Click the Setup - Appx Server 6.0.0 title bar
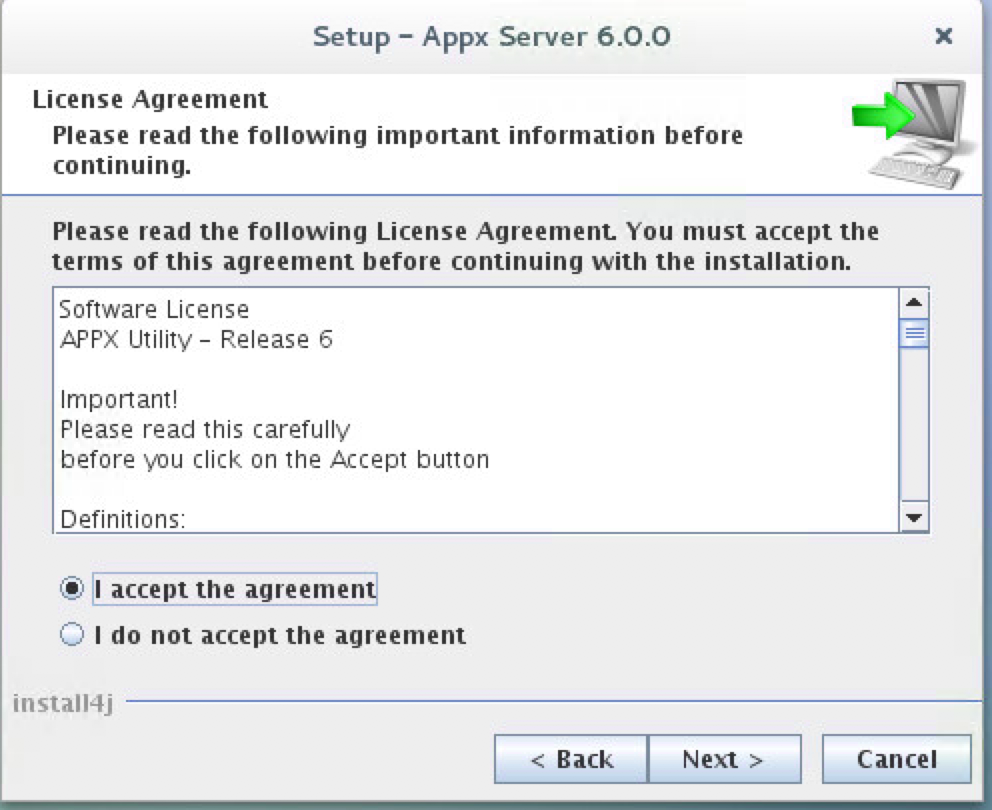The height and width of the screenshot is (810, 992). click(494, 36)
